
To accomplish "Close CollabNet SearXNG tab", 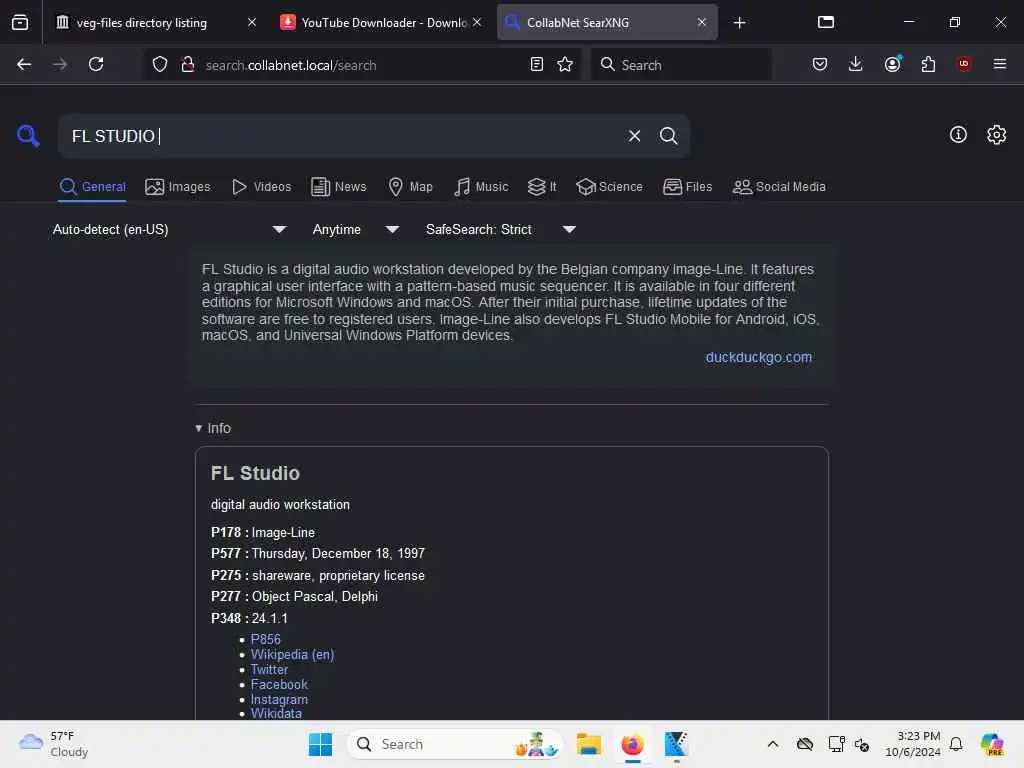I will tap(702, 22).
